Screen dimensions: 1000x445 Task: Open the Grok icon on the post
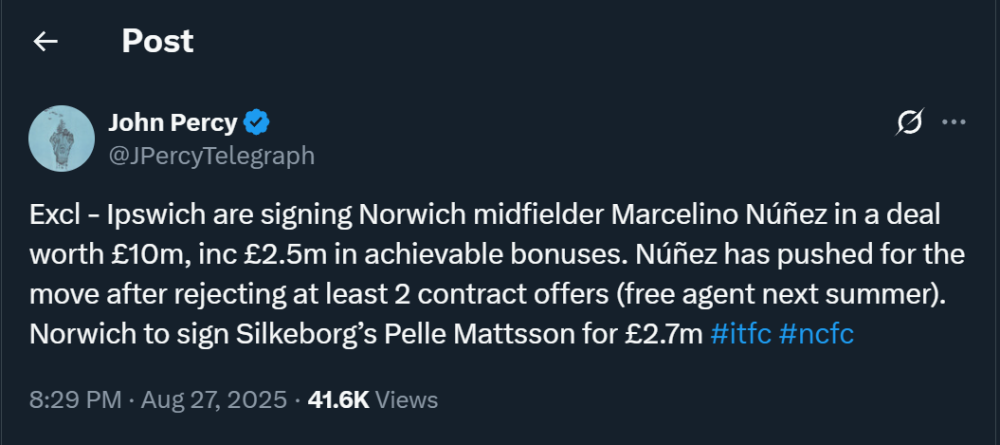click(x=910, y=123)
